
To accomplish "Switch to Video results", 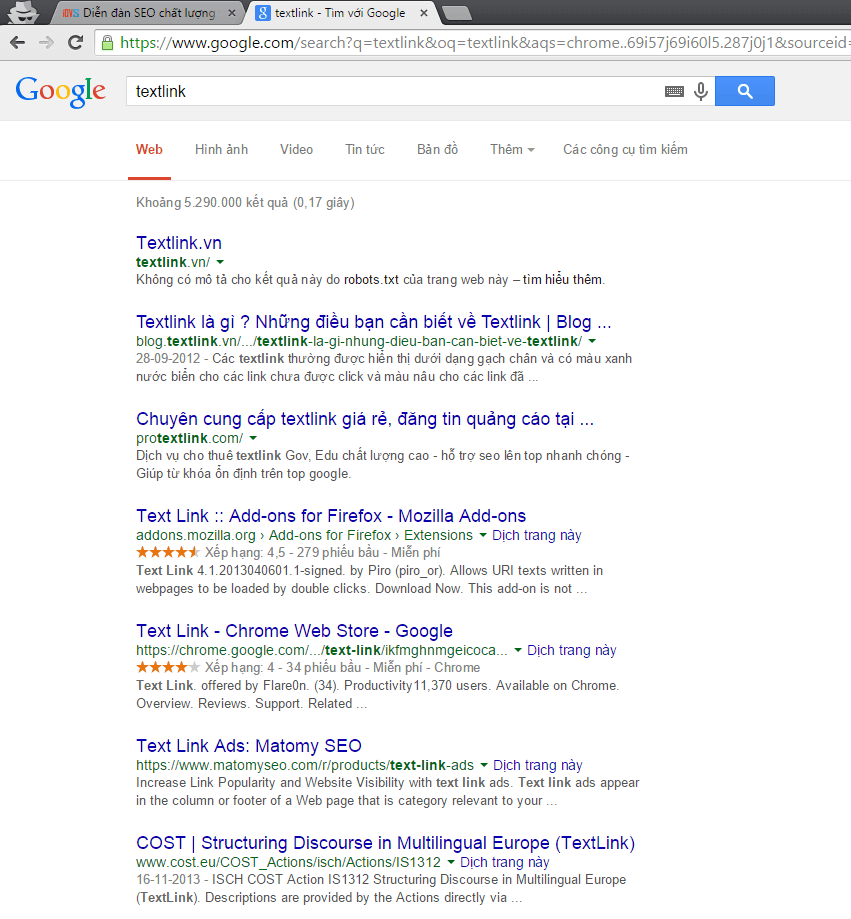I will [297, 149].
